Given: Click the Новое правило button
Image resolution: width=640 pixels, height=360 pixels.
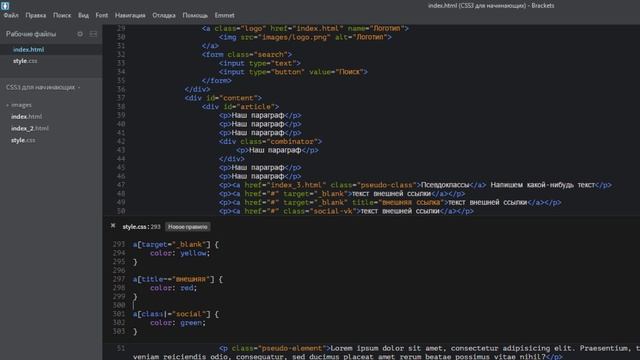Looking at the screenshot, I should pyautogui.click(x=188, y=227).
